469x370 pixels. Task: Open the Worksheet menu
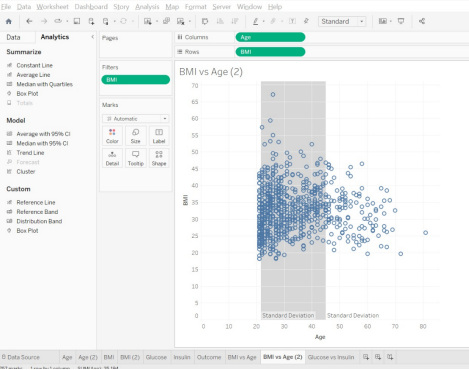click(52, 7)
